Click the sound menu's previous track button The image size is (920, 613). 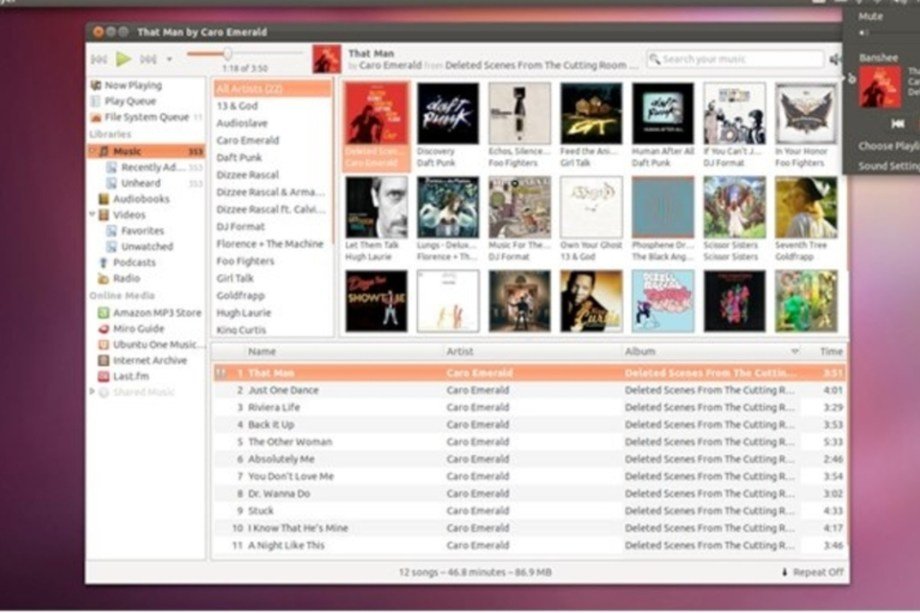[x=897, y=124]
